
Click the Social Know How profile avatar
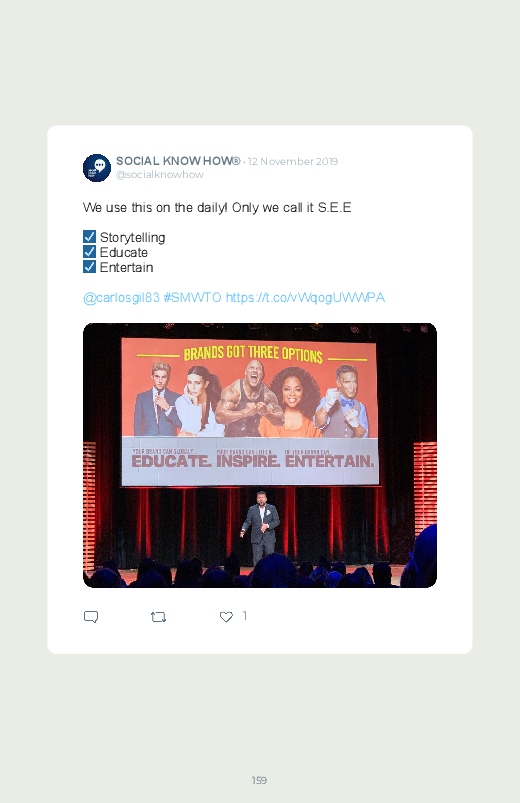click(97, 167)
